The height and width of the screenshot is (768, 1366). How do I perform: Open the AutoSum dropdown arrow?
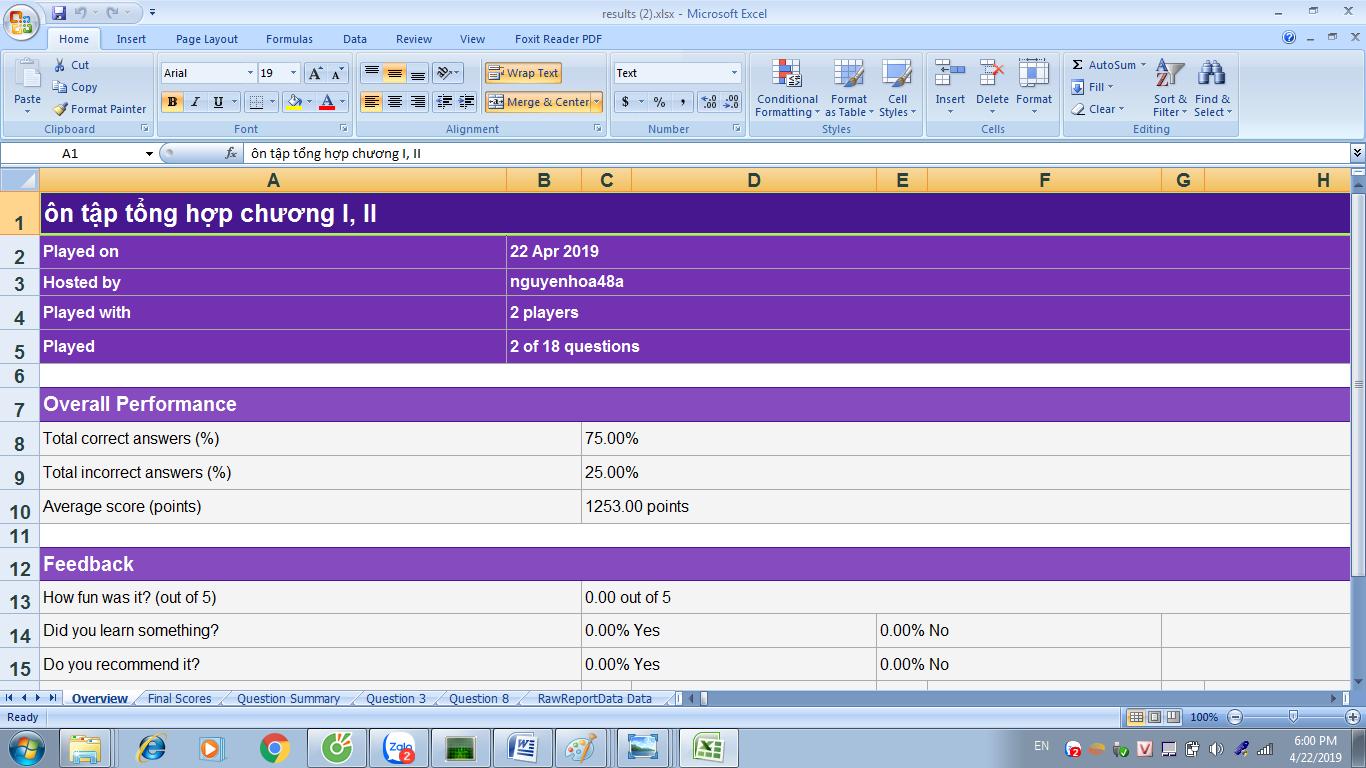[x=1143, y=65]
